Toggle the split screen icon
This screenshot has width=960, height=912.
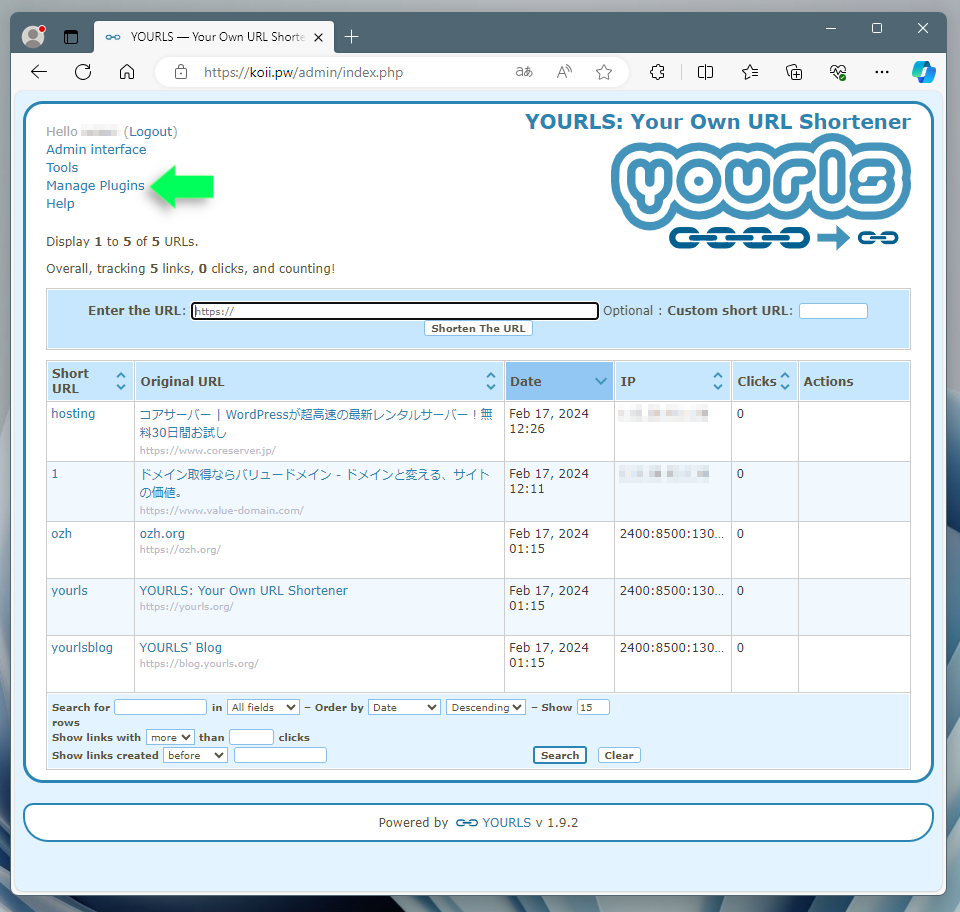tap(705, 72)
